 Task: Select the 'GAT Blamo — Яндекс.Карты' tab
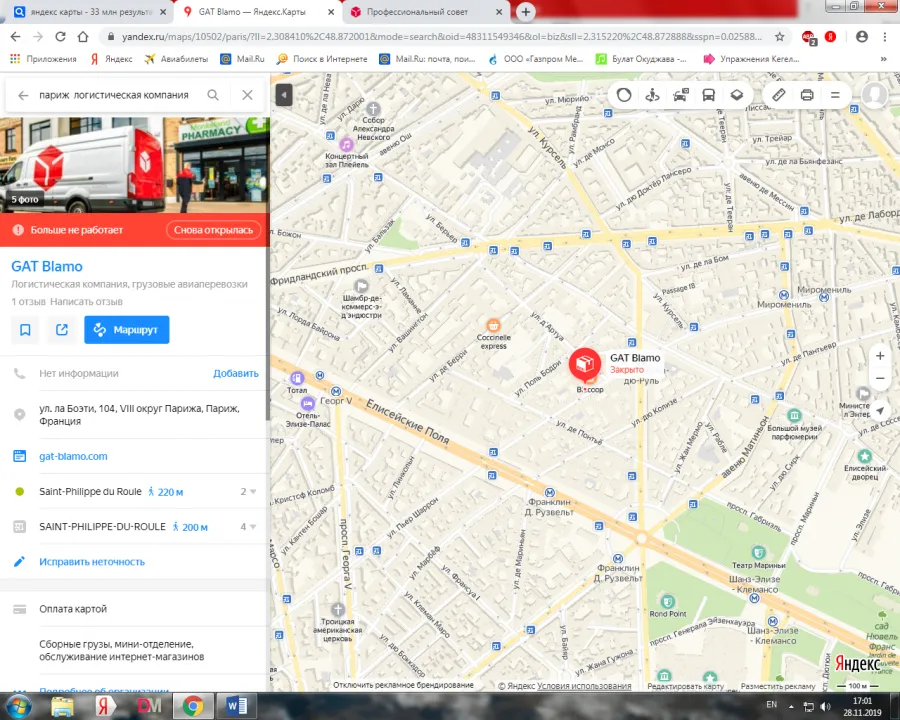tap(258, 11)
